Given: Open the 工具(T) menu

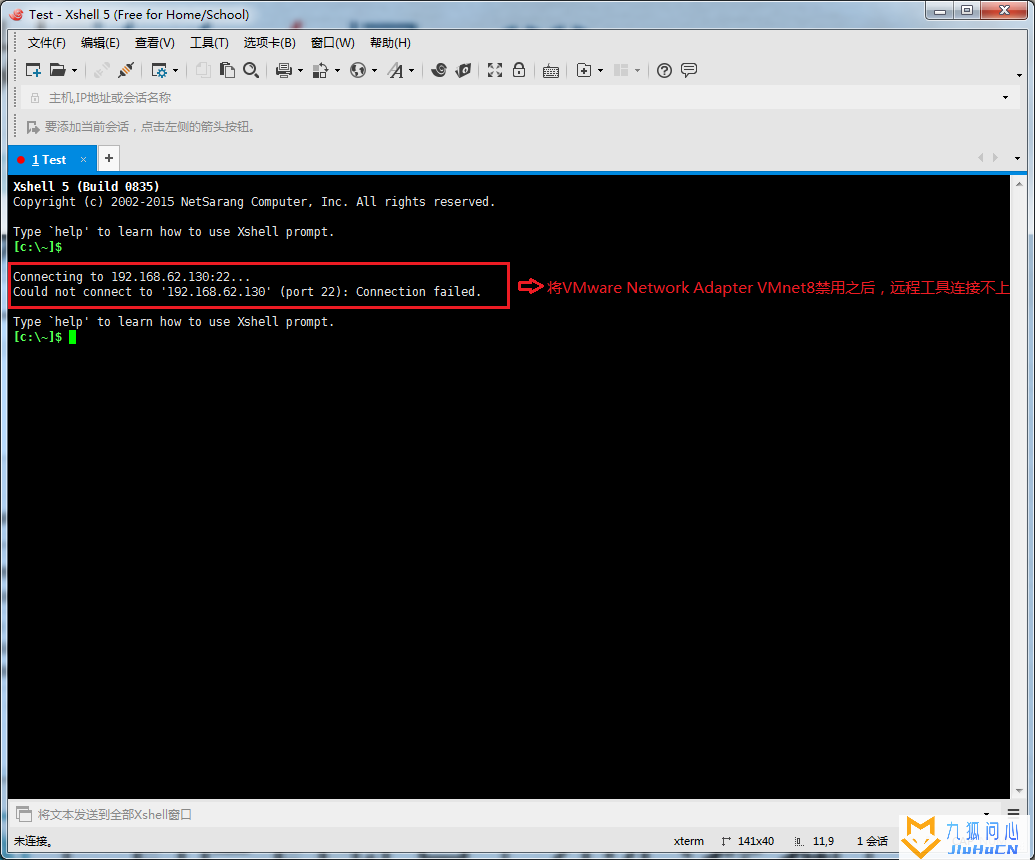Looking at the screenshot, I should point(209,43).
